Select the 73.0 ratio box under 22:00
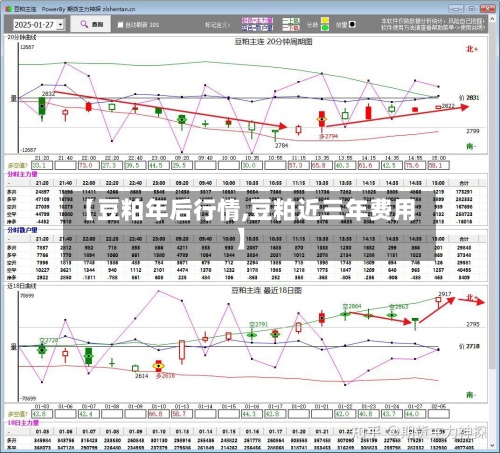 click(88, 165)
